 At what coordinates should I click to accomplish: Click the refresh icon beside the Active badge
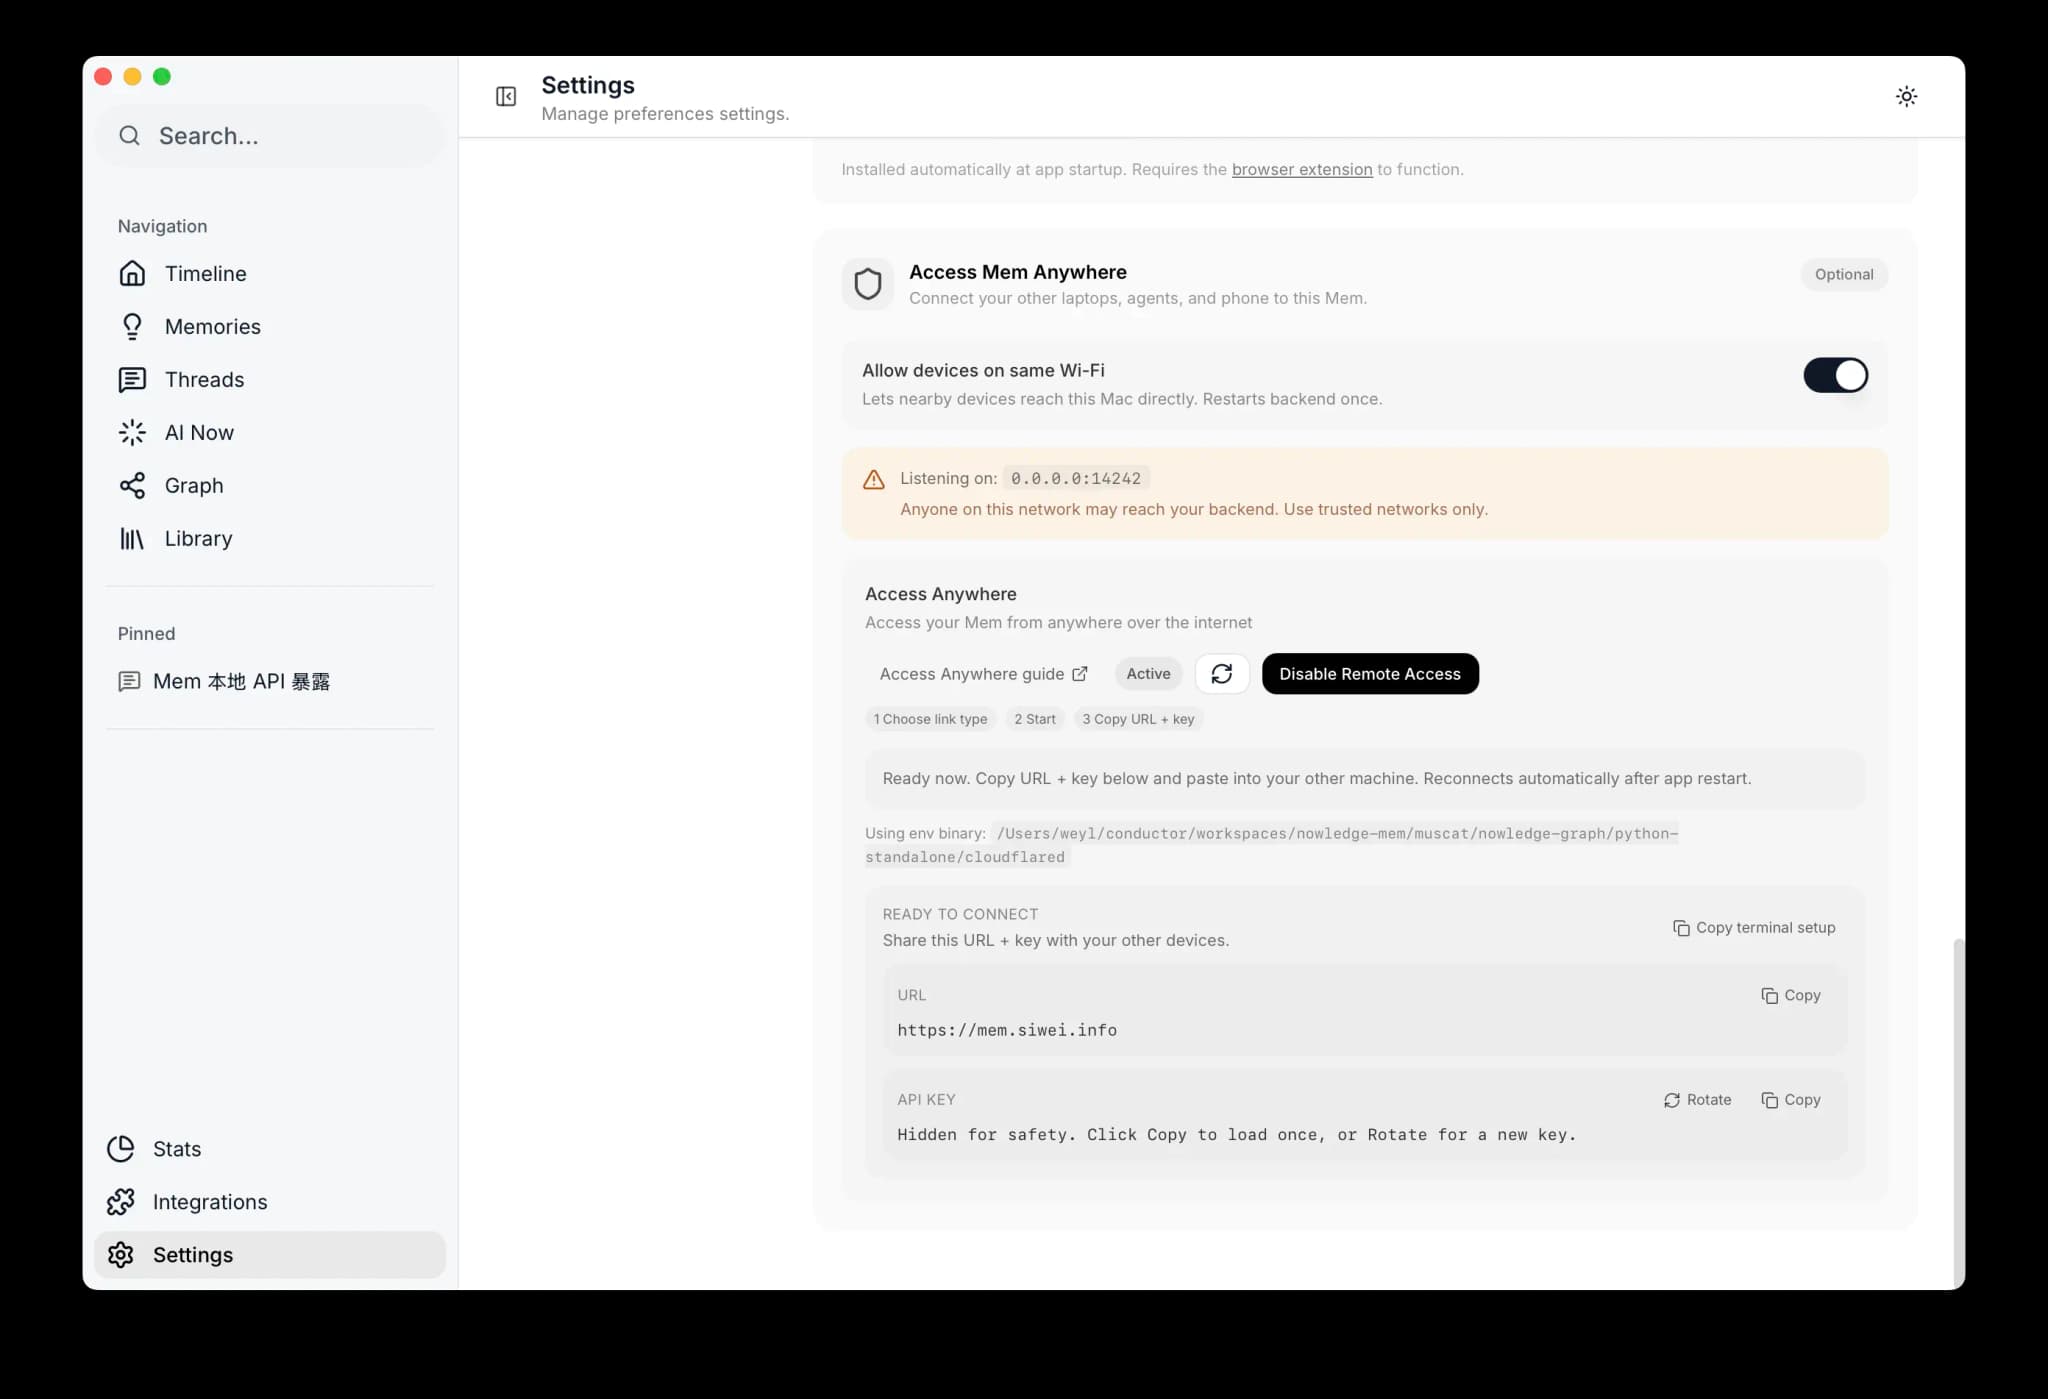point(1221,673)
